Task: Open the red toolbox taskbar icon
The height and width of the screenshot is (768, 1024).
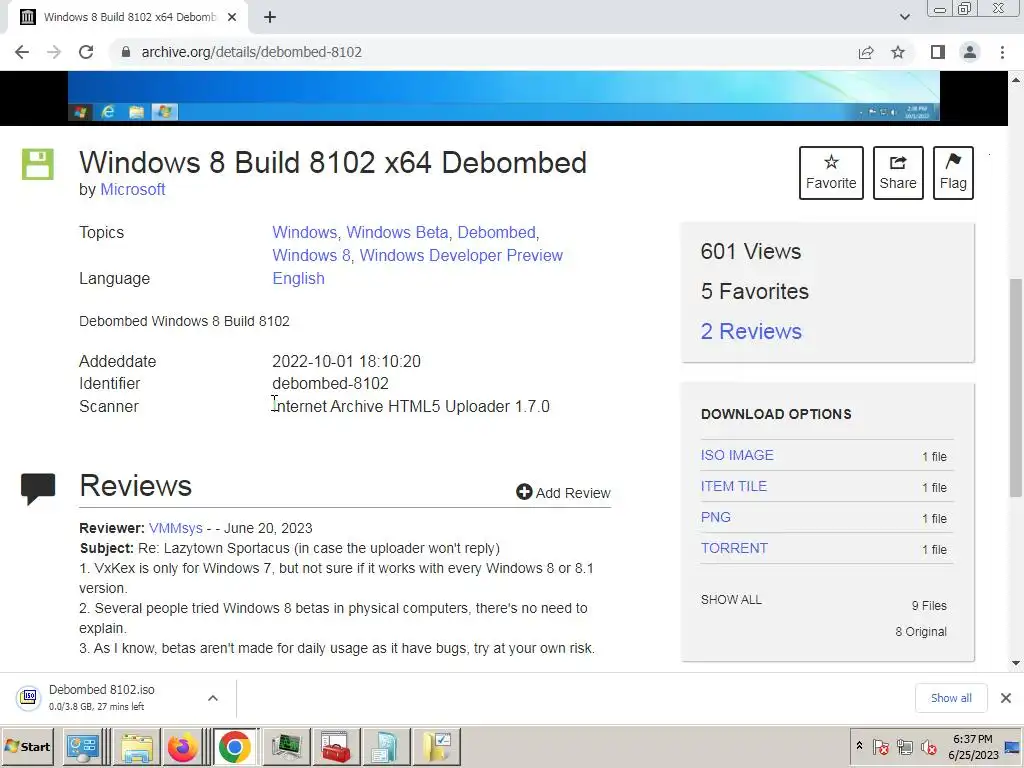Action: click(x=336, y=746)
